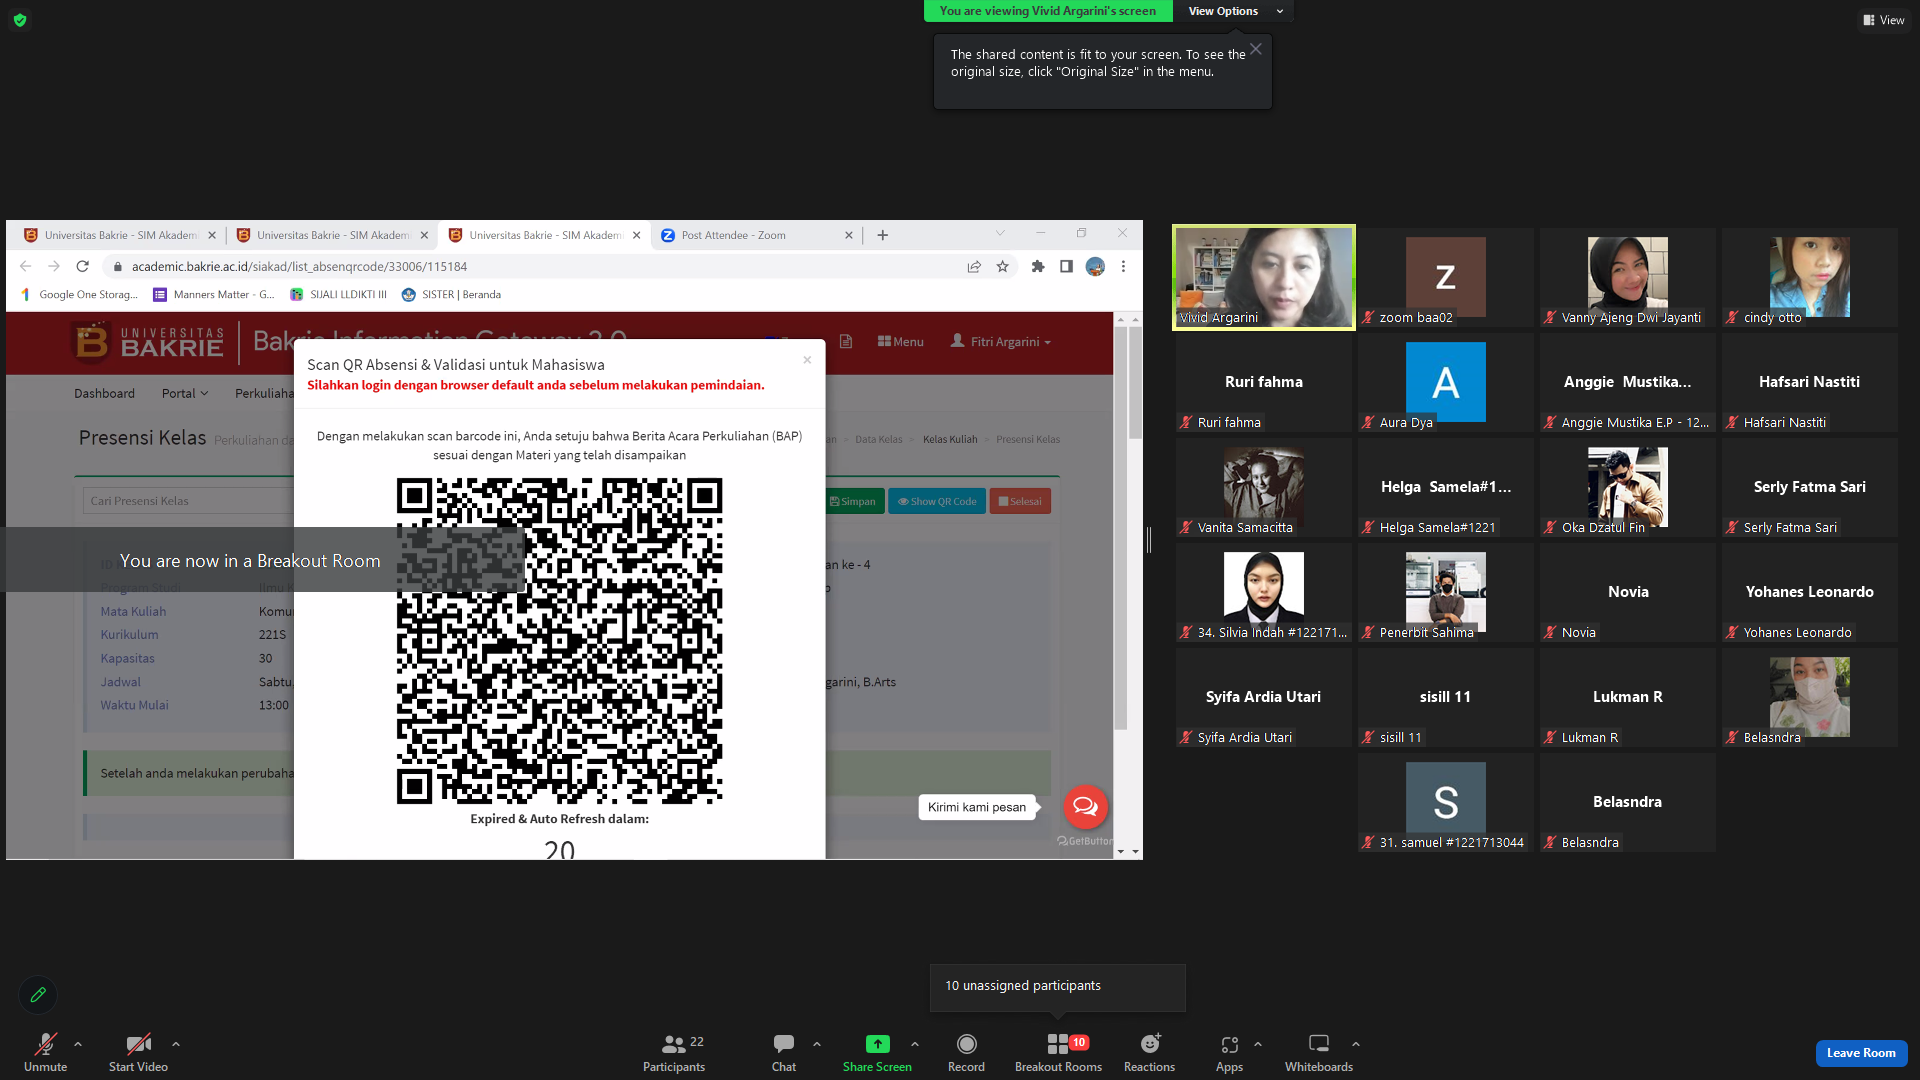1920x1080 pixels.
Task: Click the Cari Presensi Kelas search field
Action: pyautogui.click(x=188, y=501)
